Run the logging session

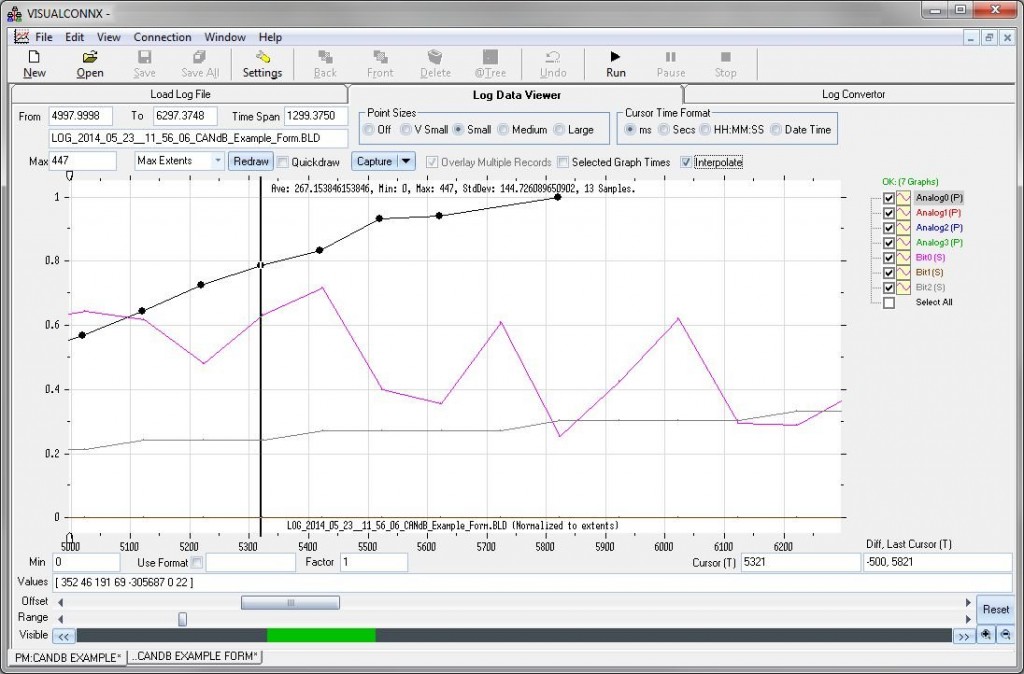(614, 64)
